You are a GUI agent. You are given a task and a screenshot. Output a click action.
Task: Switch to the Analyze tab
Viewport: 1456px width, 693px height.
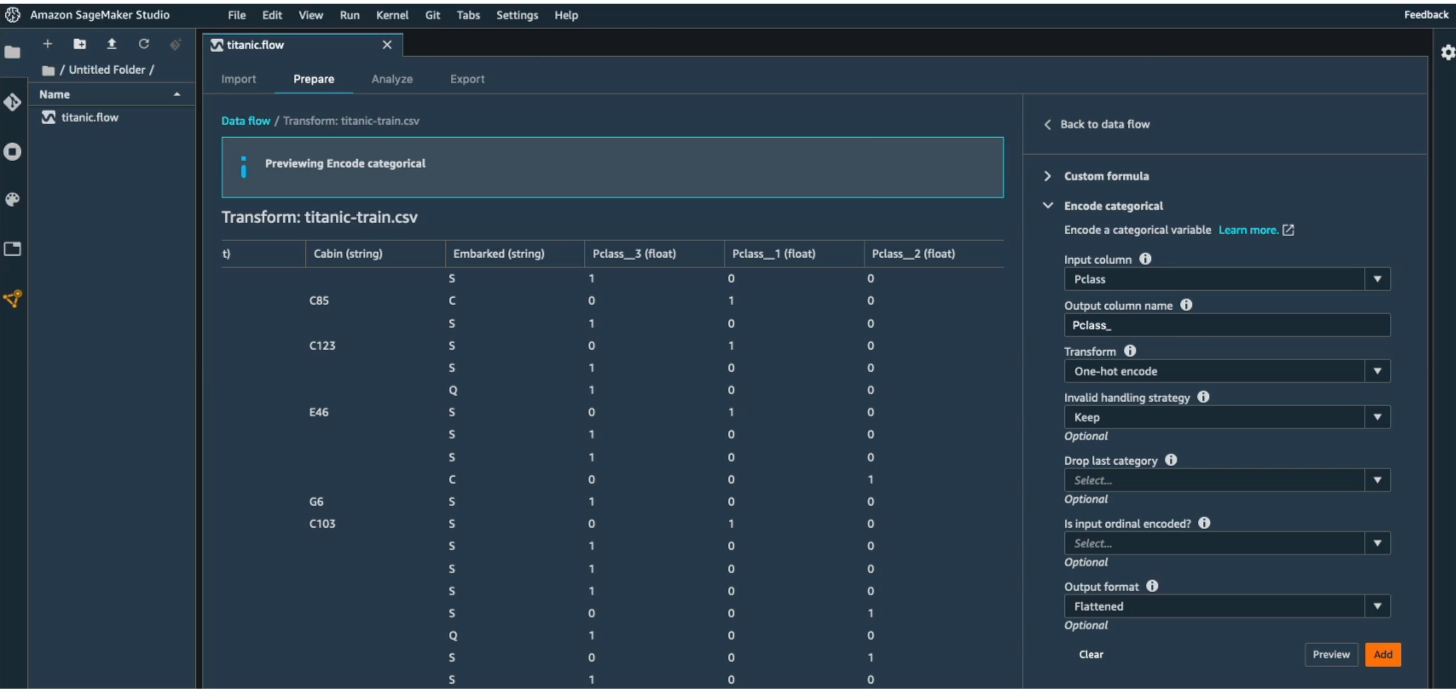[392, 79]
